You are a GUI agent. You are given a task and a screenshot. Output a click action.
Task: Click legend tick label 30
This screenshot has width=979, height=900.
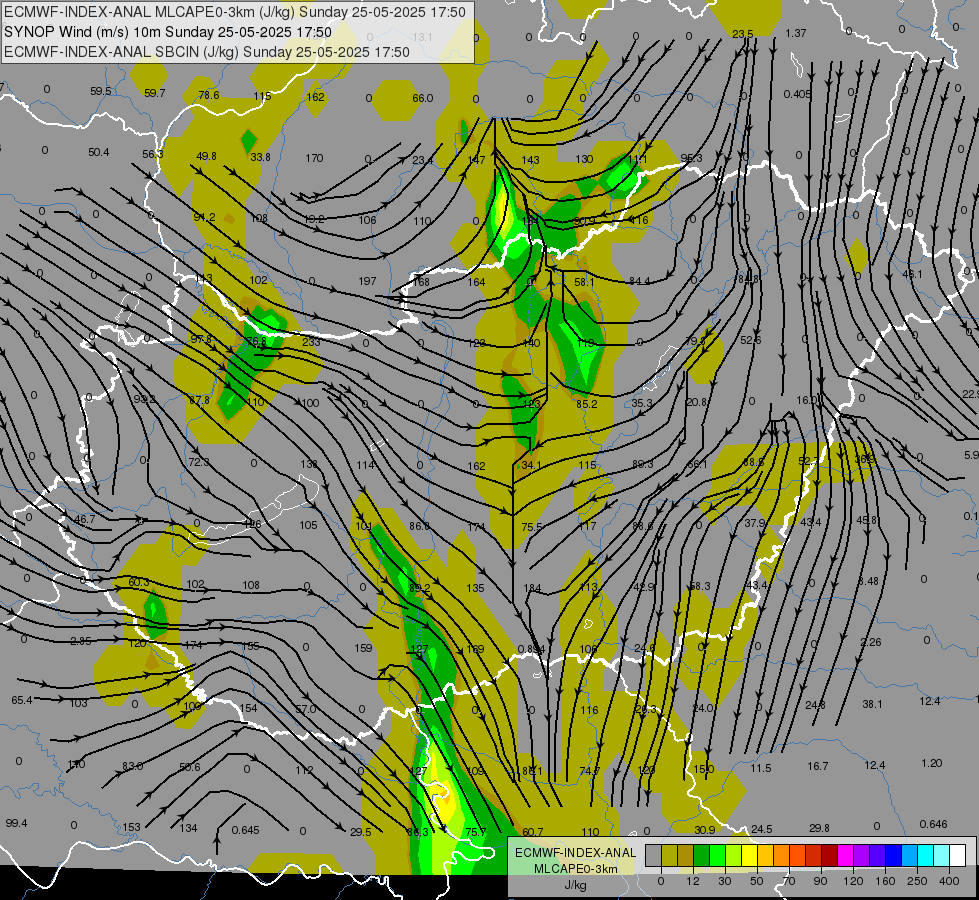[724, 881]
